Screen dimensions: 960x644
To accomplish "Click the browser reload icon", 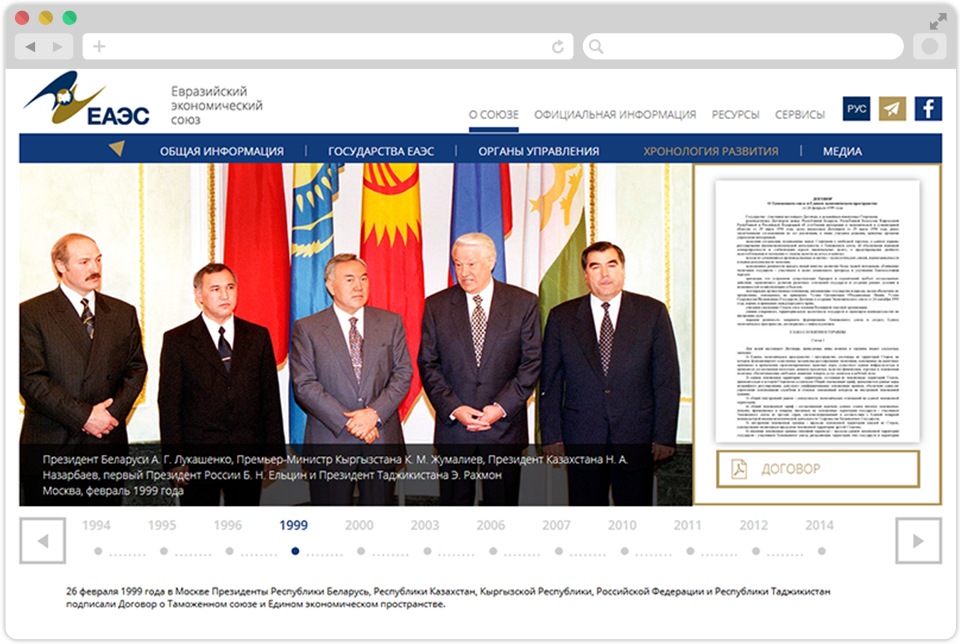I will click(557, 47).
